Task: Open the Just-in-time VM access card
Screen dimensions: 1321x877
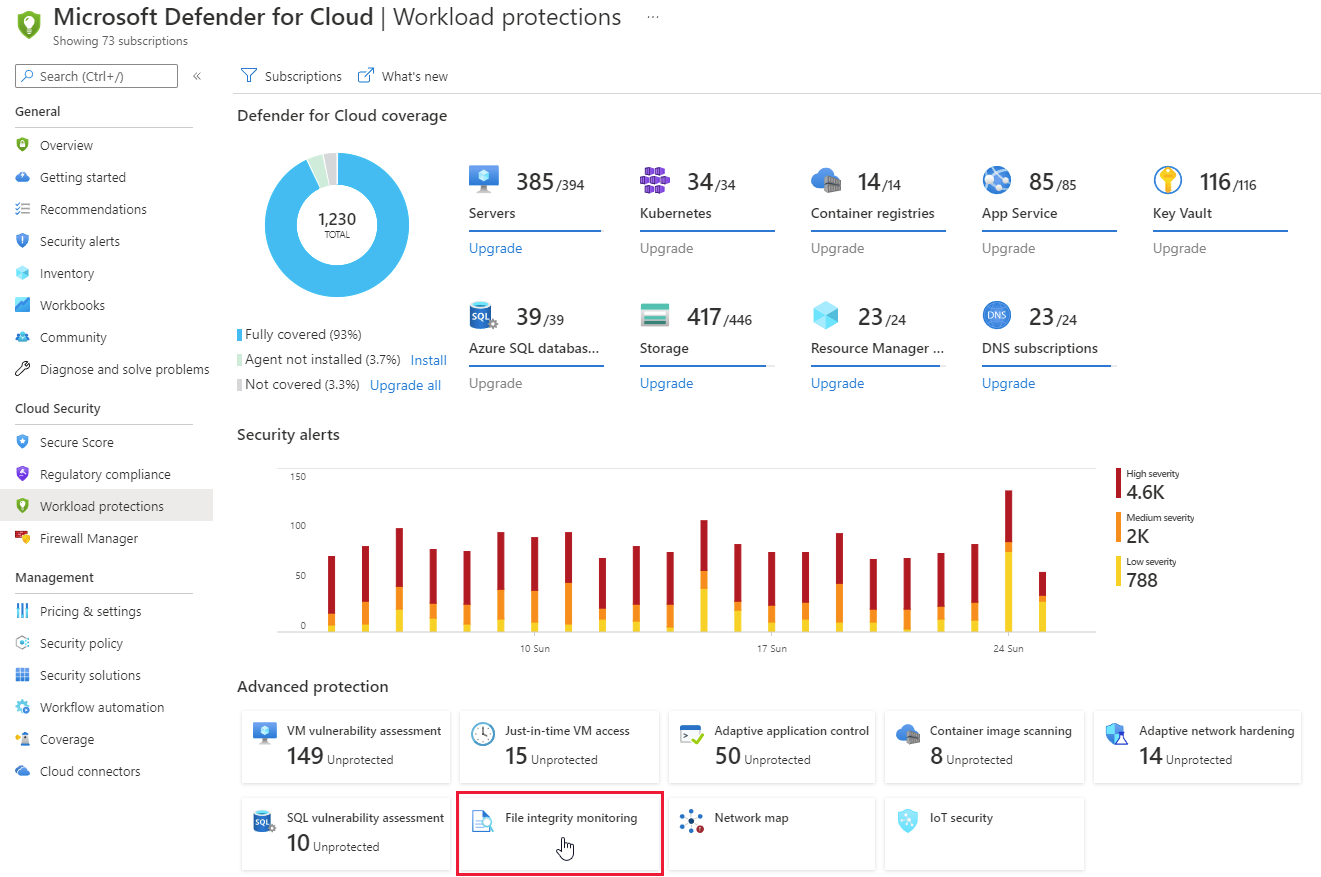Action: point(560,747)
